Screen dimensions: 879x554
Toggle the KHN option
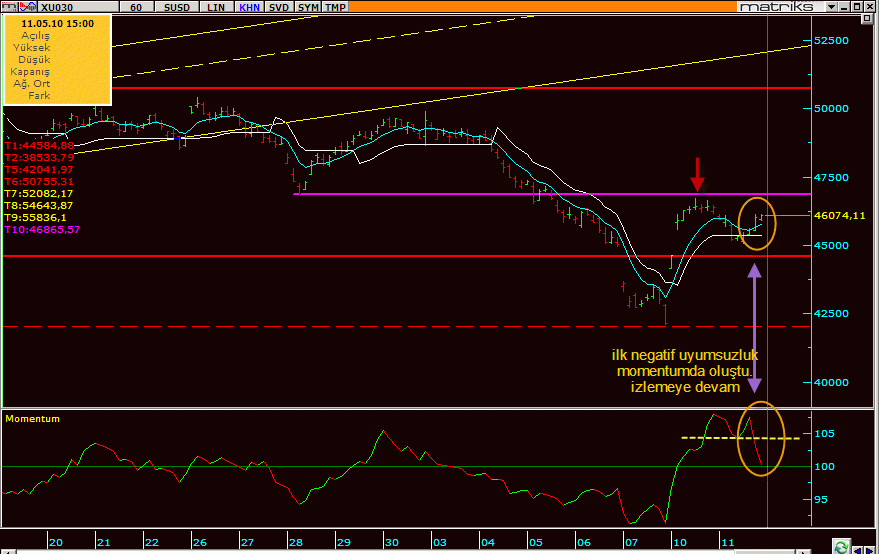pos(247,7)
